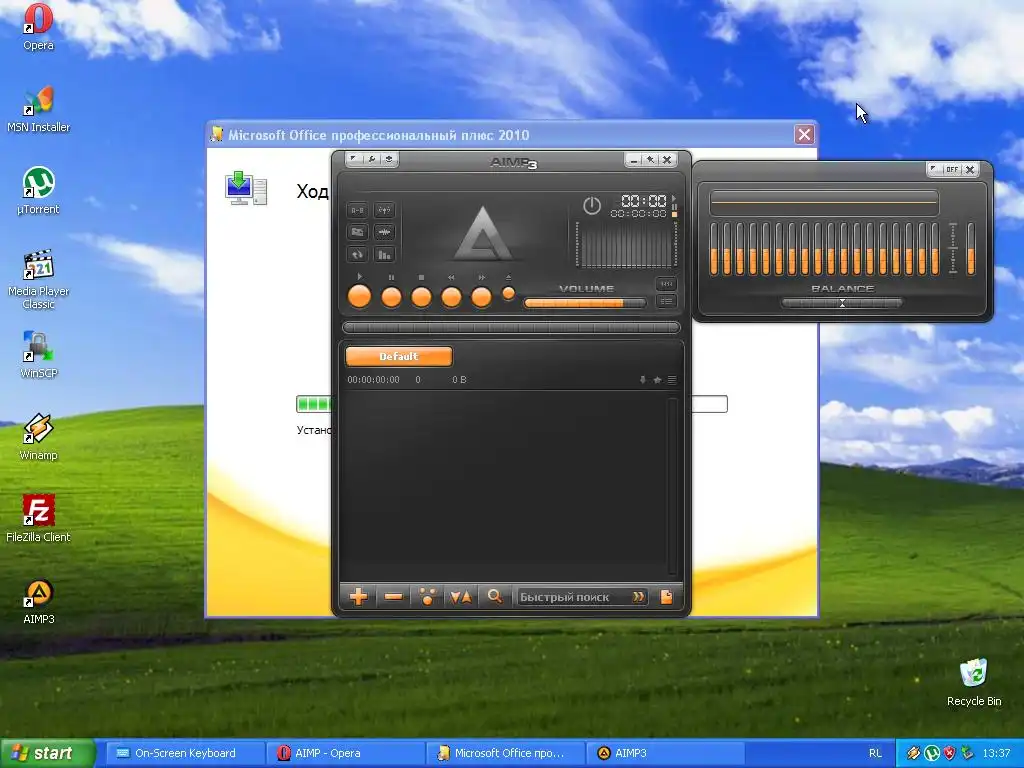The height and width of the screenshot is (768, 1024).
Task: Go to previous track in AIMP3
Action: (x=451, y=297)
